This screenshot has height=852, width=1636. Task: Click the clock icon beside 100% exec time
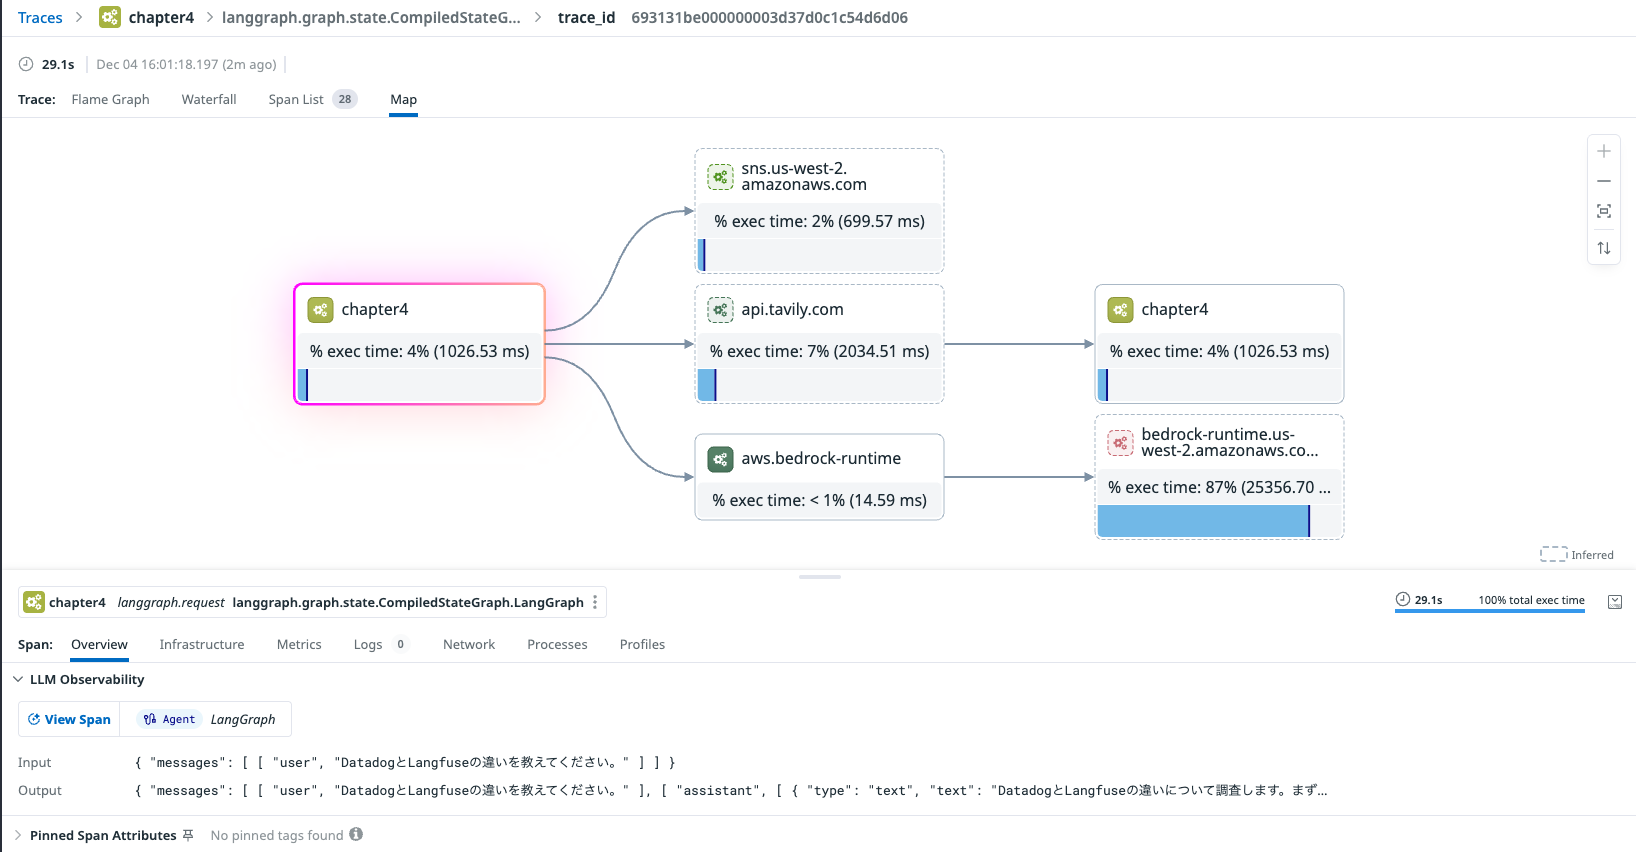(x=1403, y=600)
